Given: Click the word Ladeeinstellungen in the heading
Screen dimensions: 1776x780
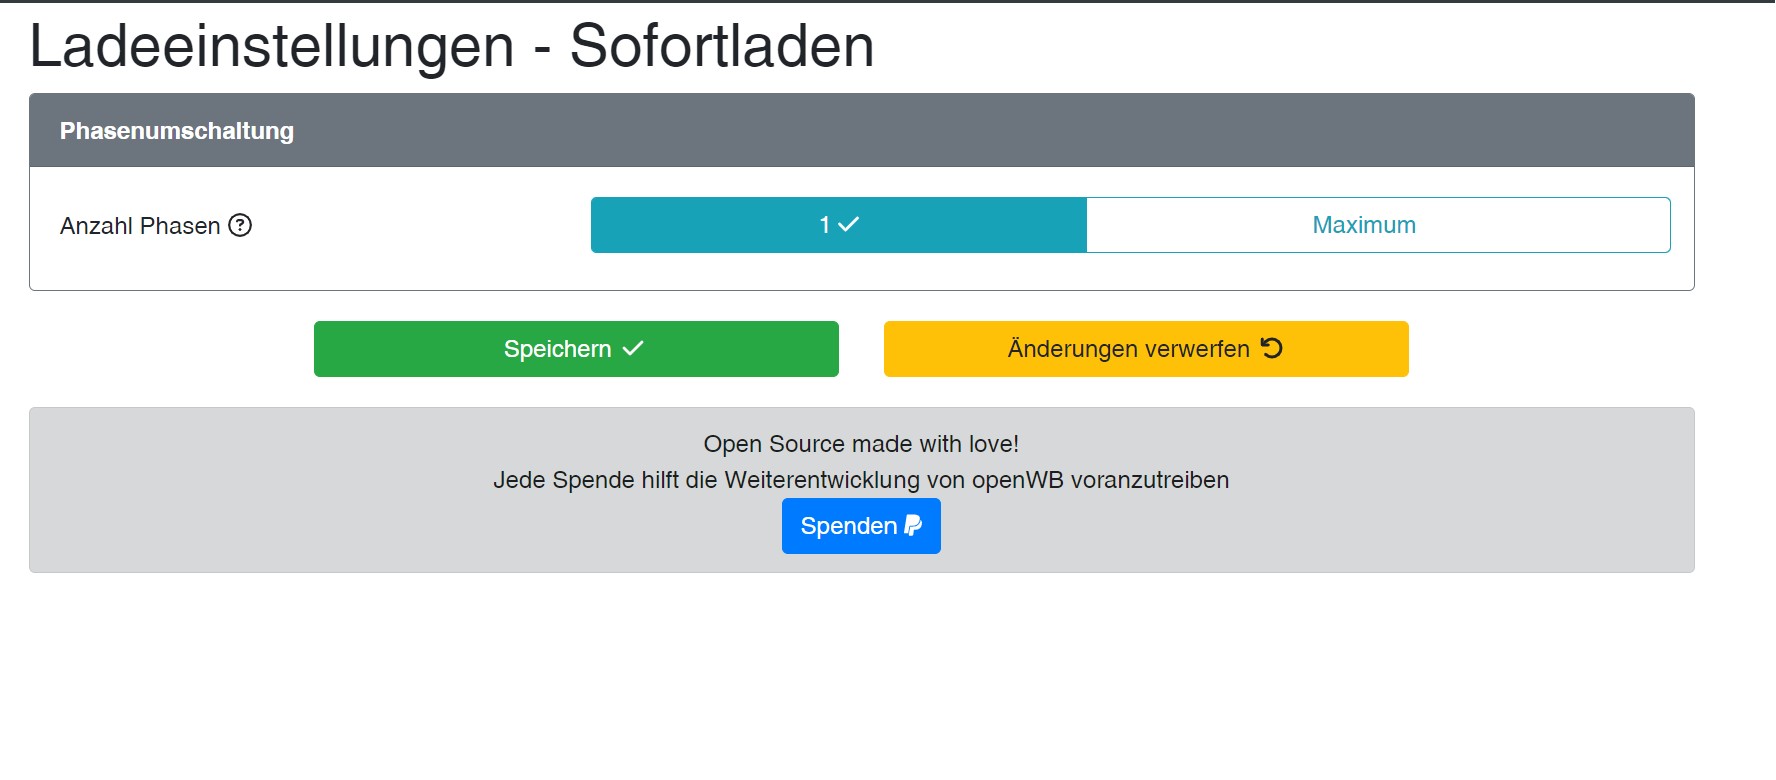Looking at the screenshot, I should pyautogui.click(x=272, y=46).
